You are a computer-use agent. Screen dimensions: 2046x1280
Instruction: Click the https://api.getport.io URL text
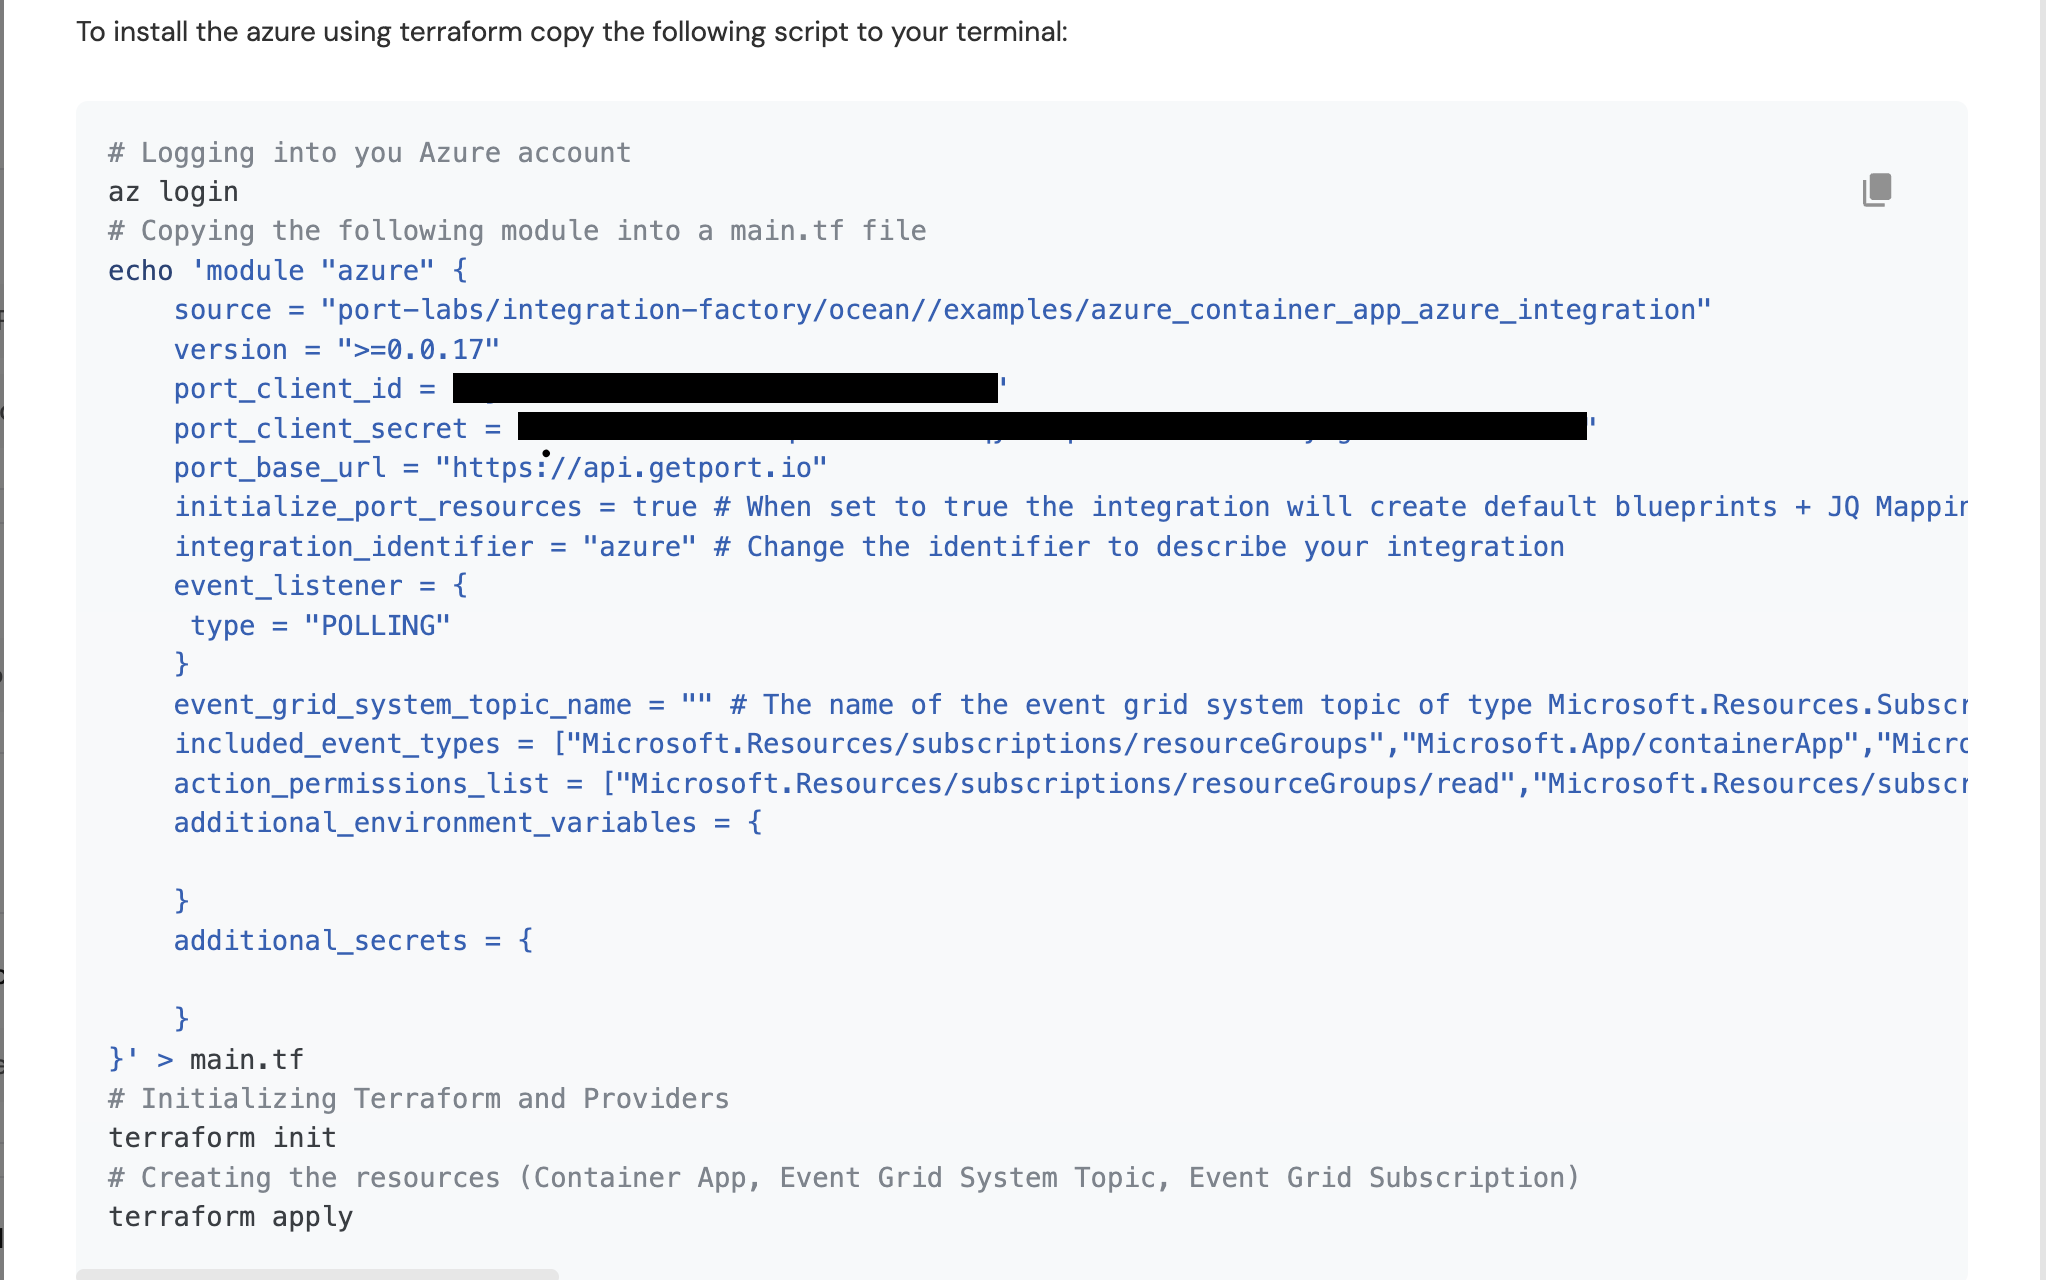[631, 468]
